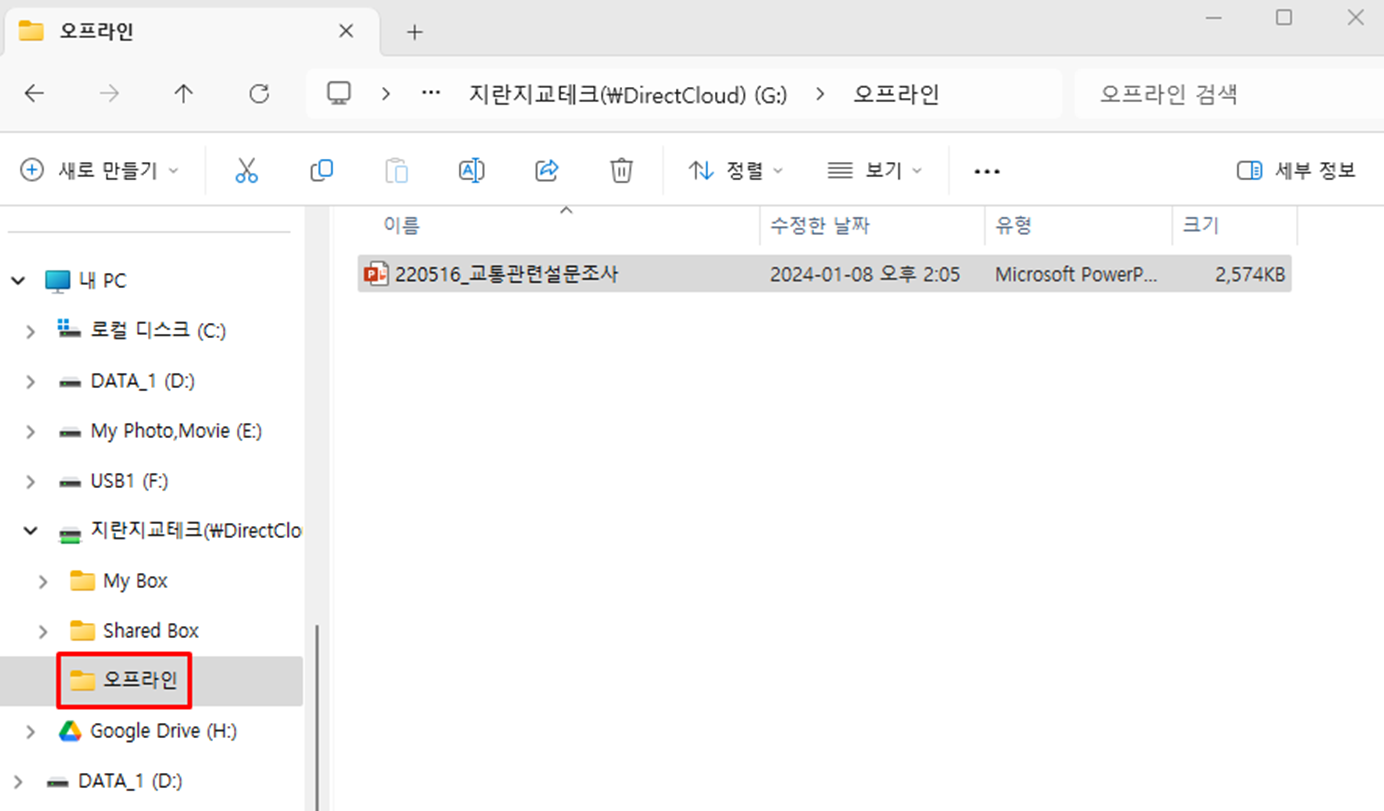Open the 보기 view dropdown
The image size is (1384, 811).
tap(874, 171)
